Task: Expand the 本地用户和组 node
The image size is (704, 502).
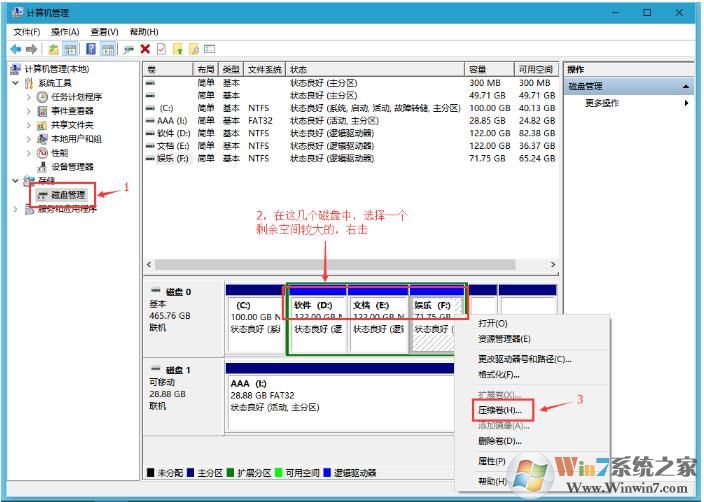Action: coord(28,139)
